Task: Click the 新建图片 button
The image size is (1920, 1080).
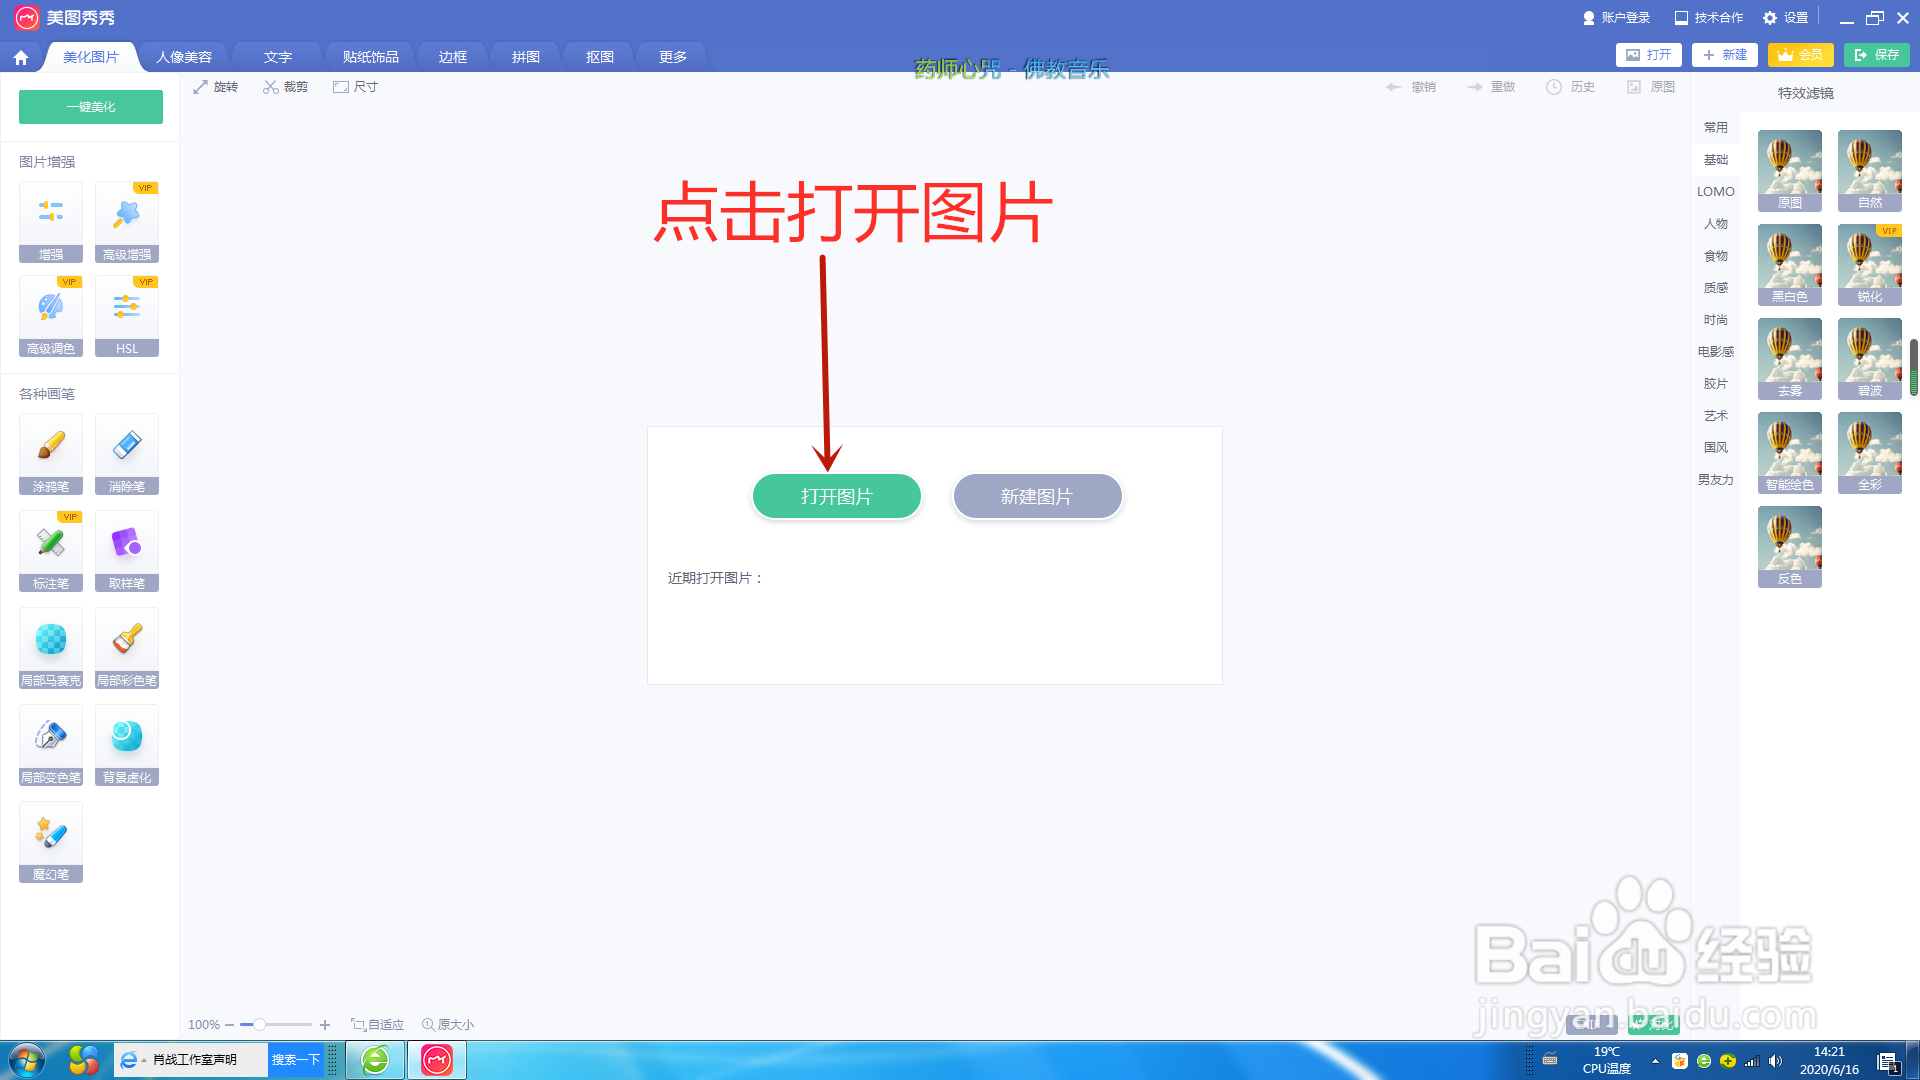Action: click(1037, 497)
